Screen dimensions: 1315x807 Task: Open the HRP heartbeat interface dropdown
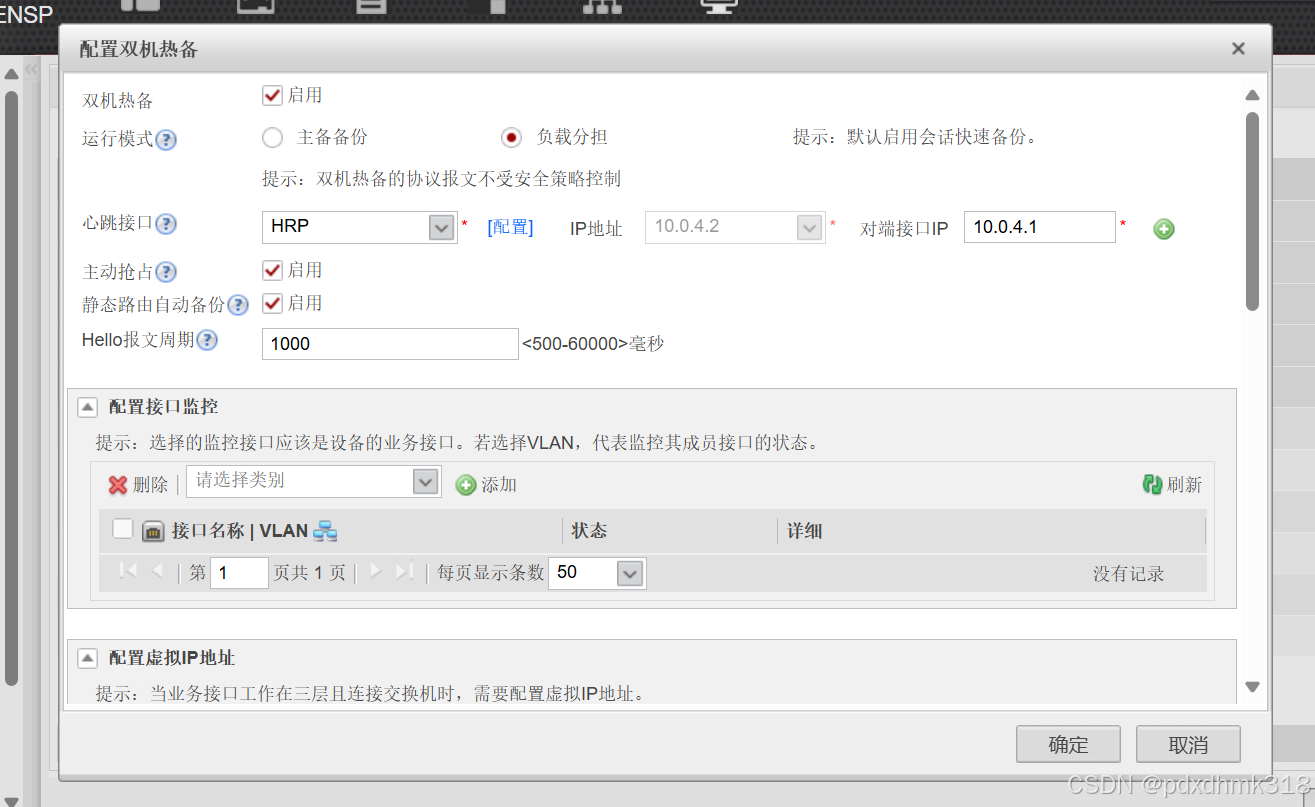click(x=442, y=227)
